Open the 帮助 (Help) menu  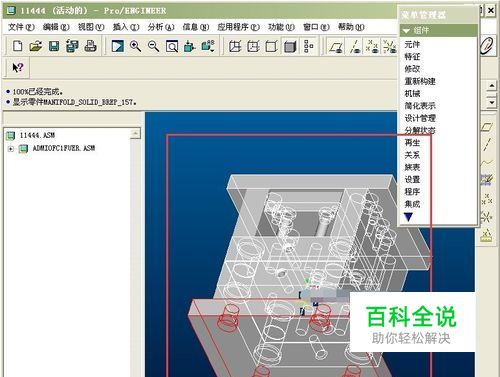(x=351, y=27)
